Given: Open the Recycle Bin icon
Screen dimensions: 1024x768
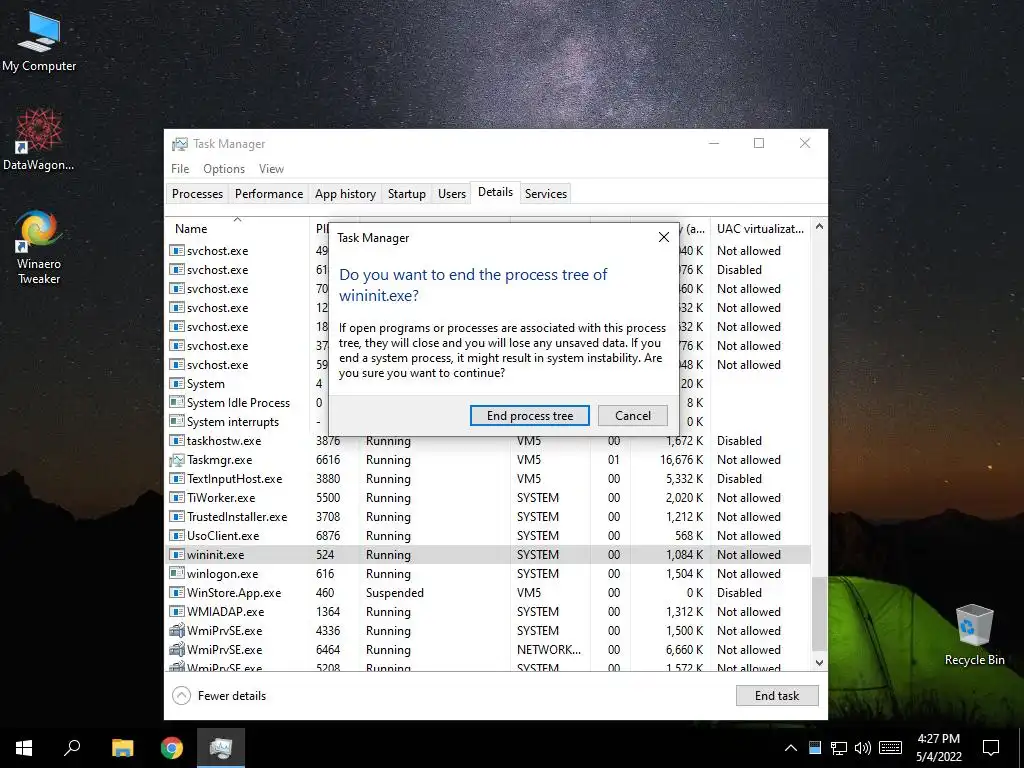Looking at the screenshot, I should 974,635.
